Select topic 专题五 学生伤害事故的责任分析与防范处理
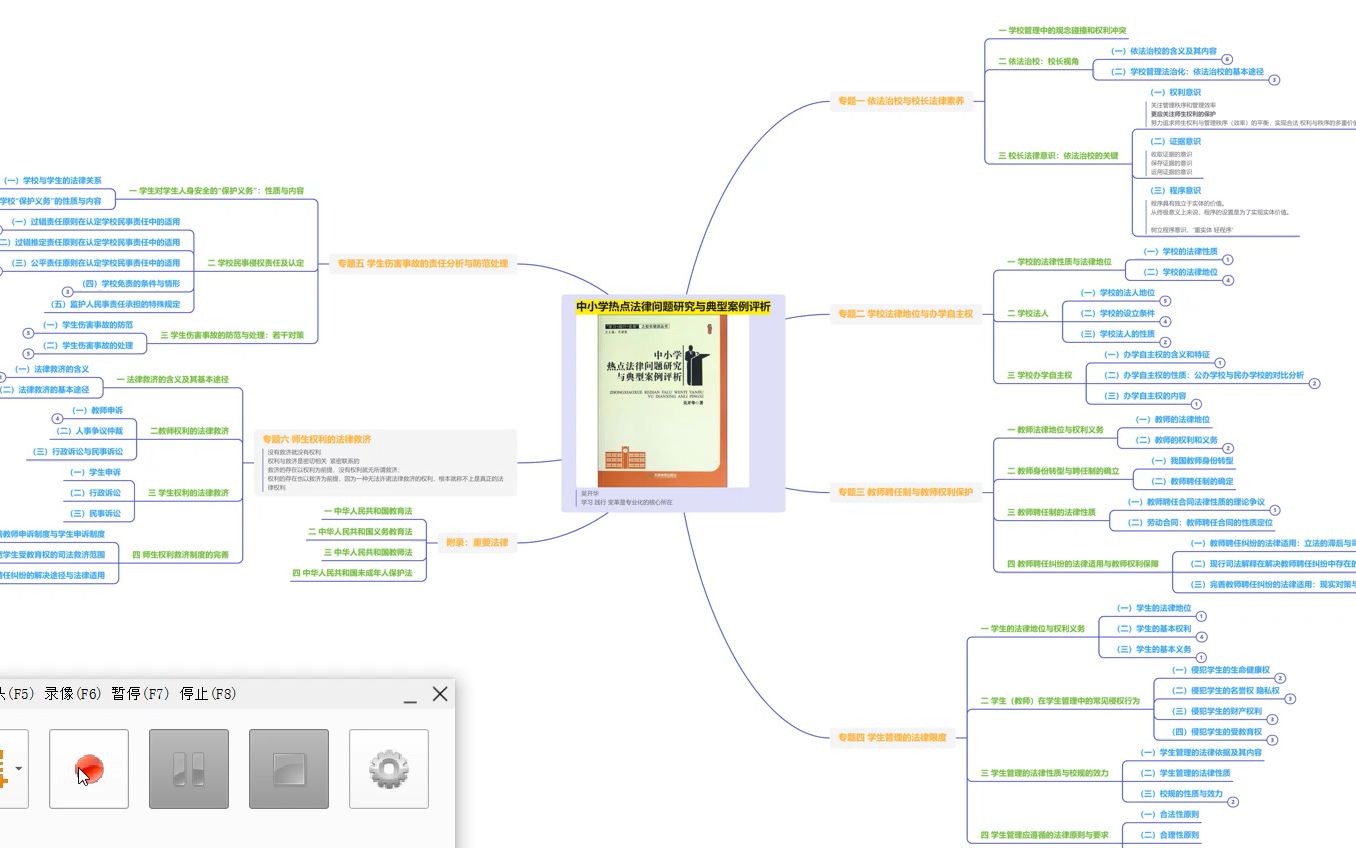 [423, 264]
